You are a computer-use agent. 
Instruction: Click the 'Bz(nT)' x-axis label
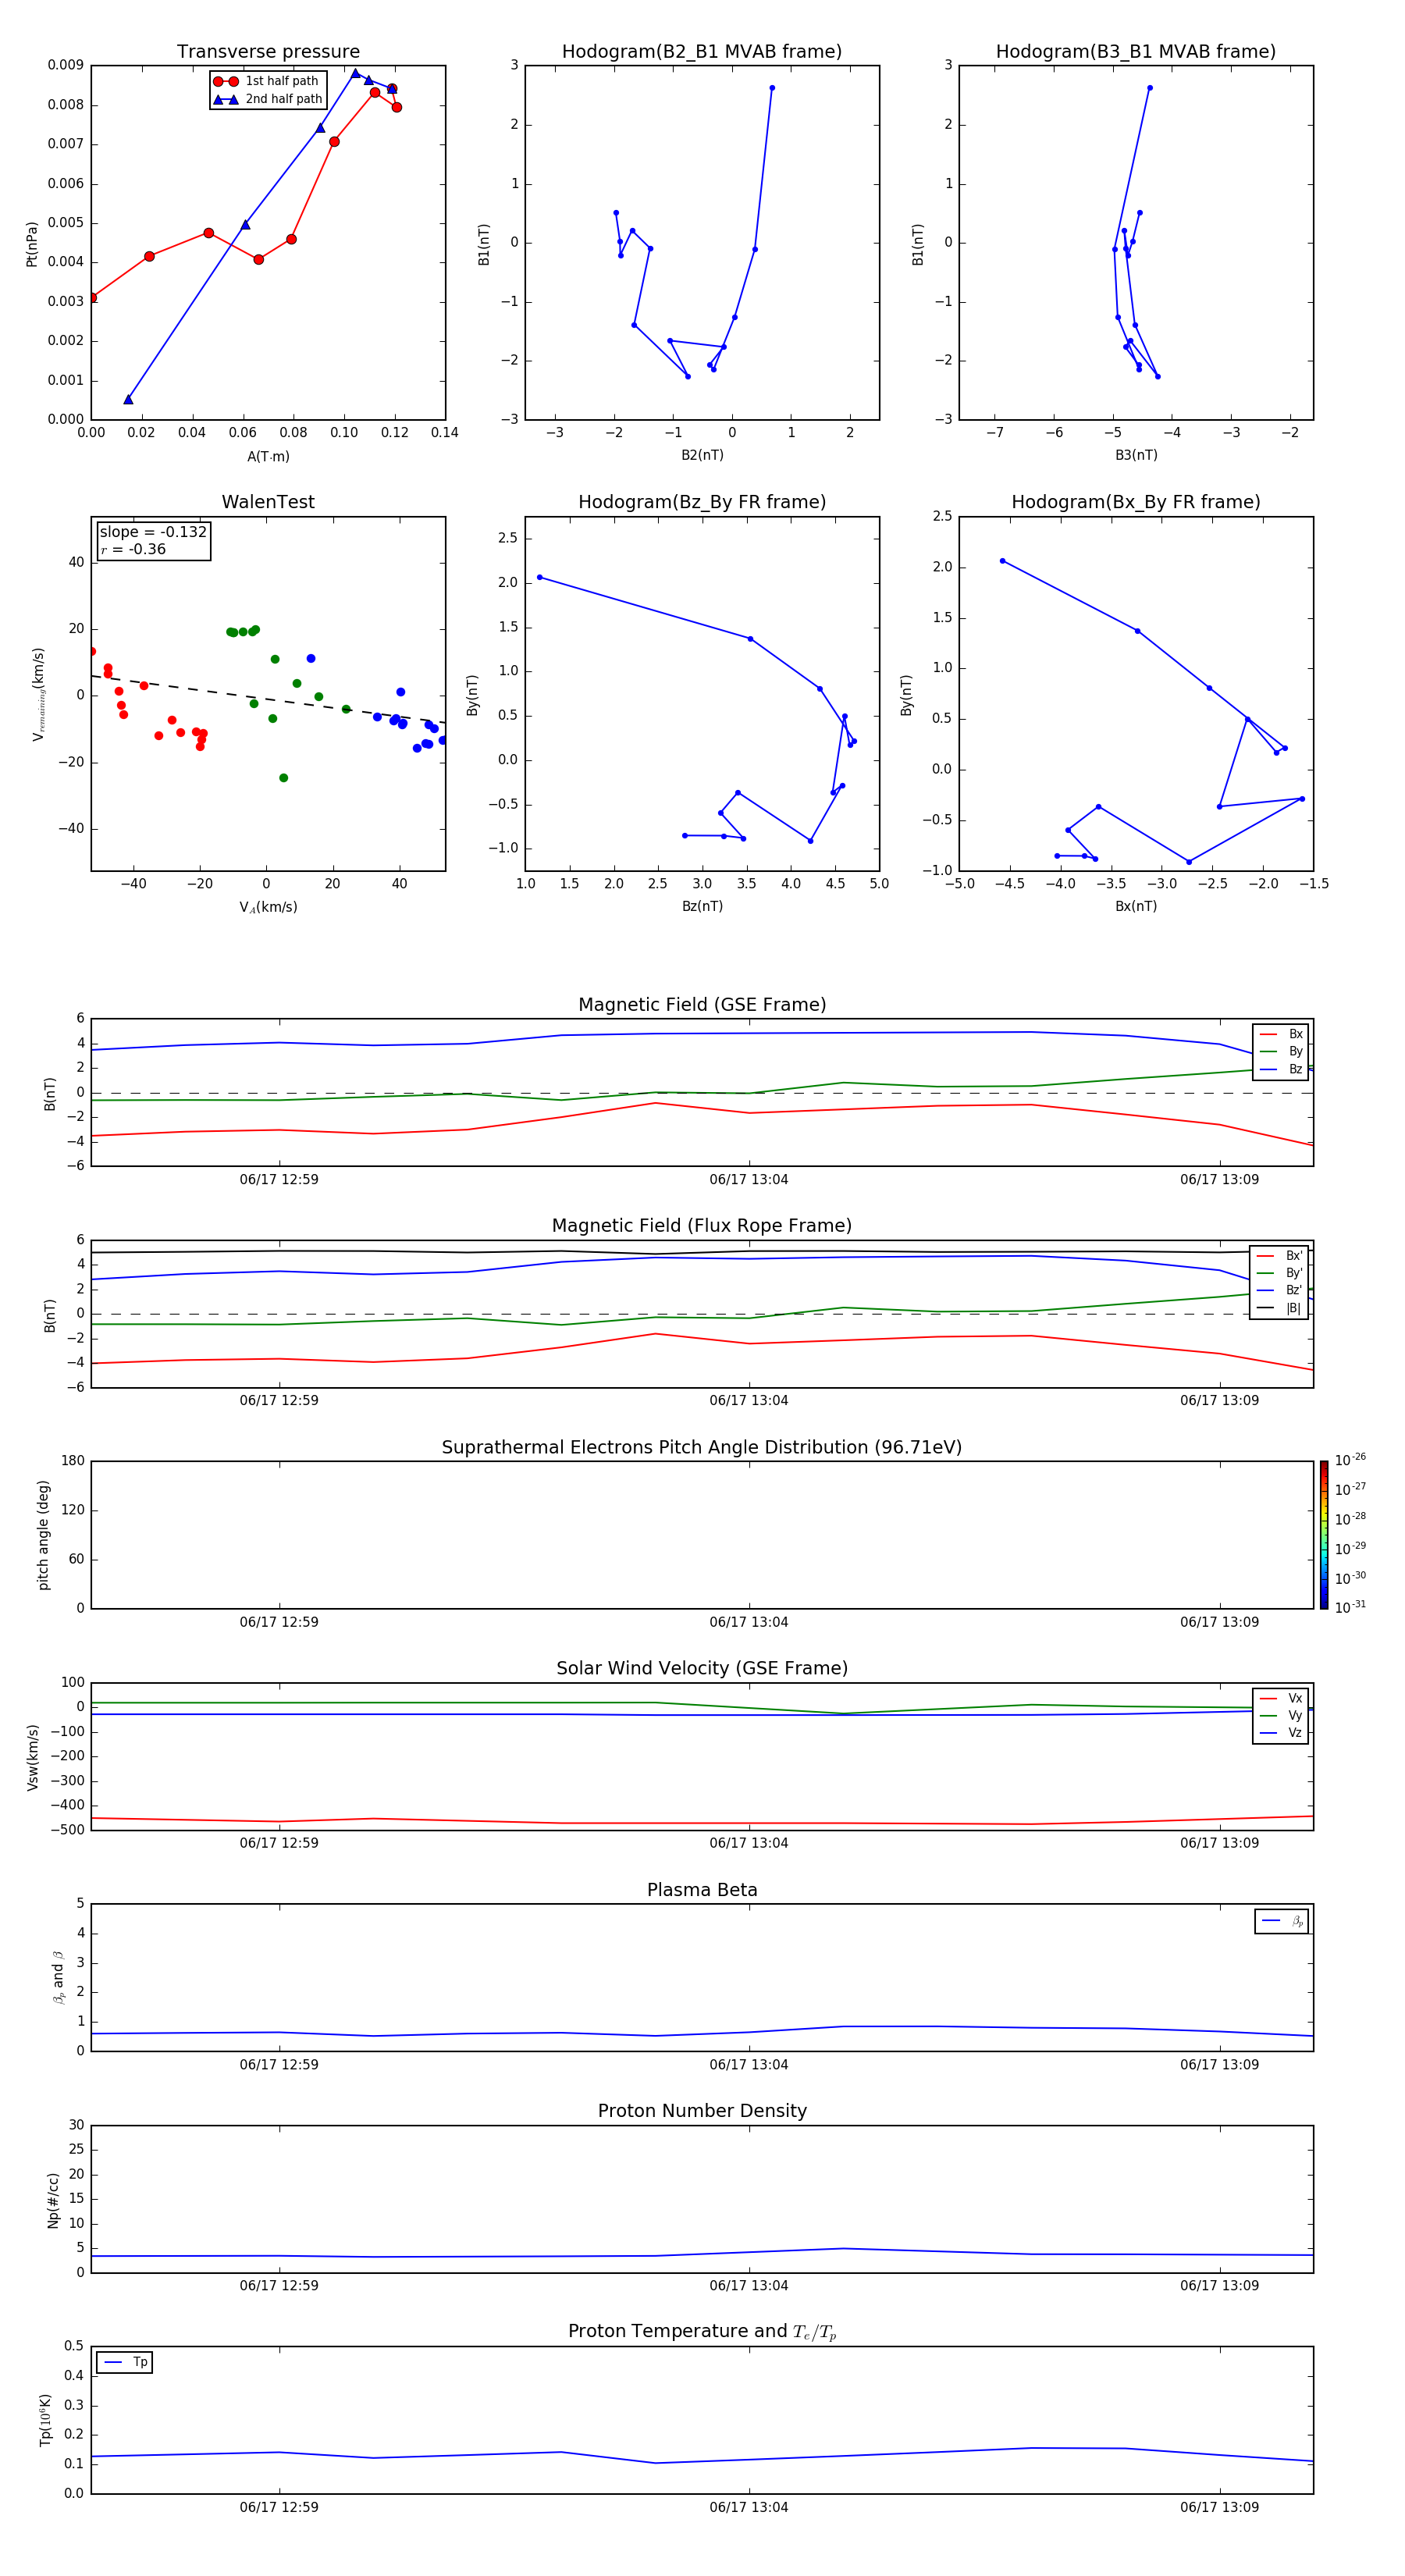pos(702,906)
